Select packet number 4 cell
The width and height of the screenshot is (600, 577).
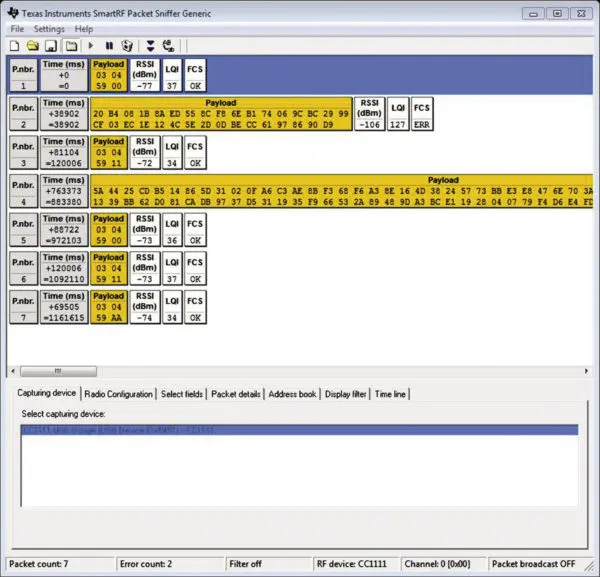(x=23, y=191)
